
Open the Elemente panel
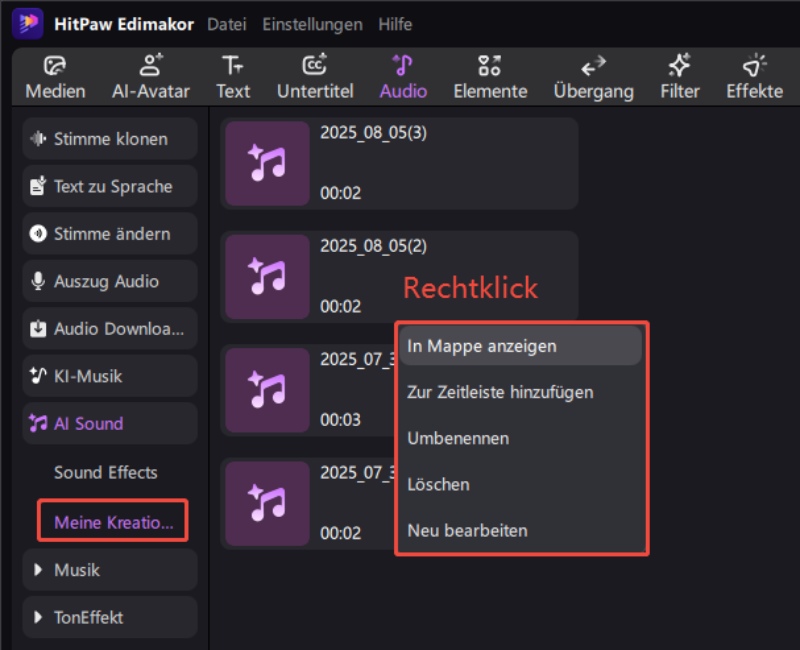tap(490, 78)
